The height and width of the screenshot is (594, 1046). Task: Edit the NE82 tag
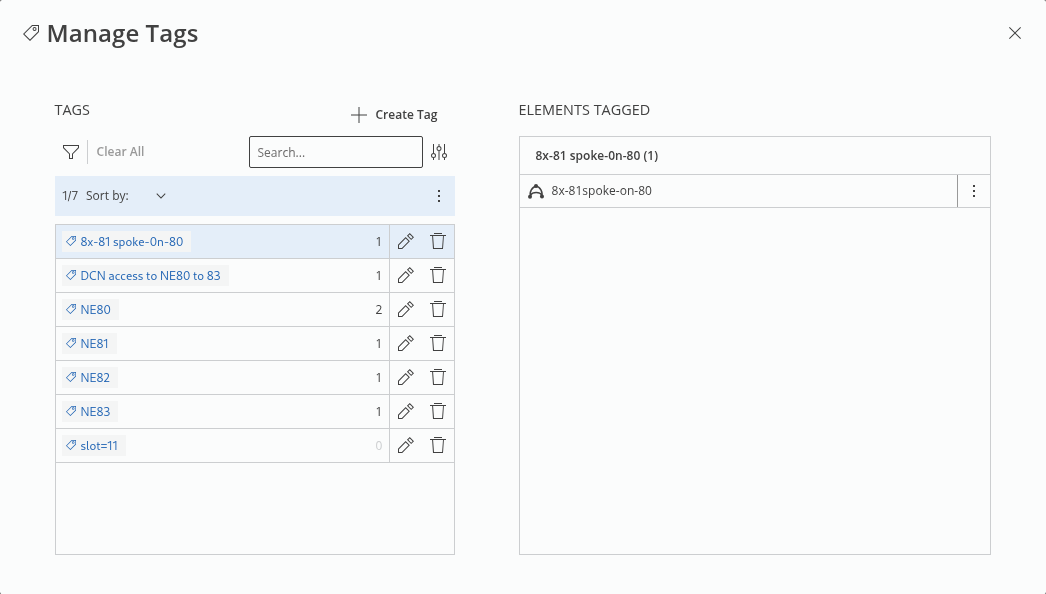pos(405,378)
